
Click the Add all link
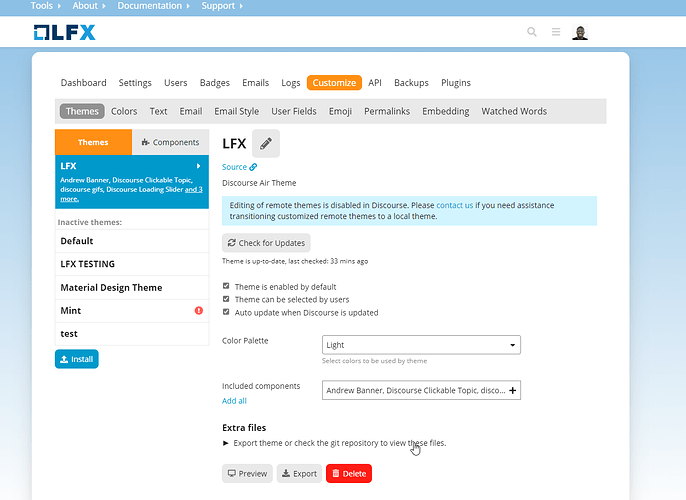(234, 401)
